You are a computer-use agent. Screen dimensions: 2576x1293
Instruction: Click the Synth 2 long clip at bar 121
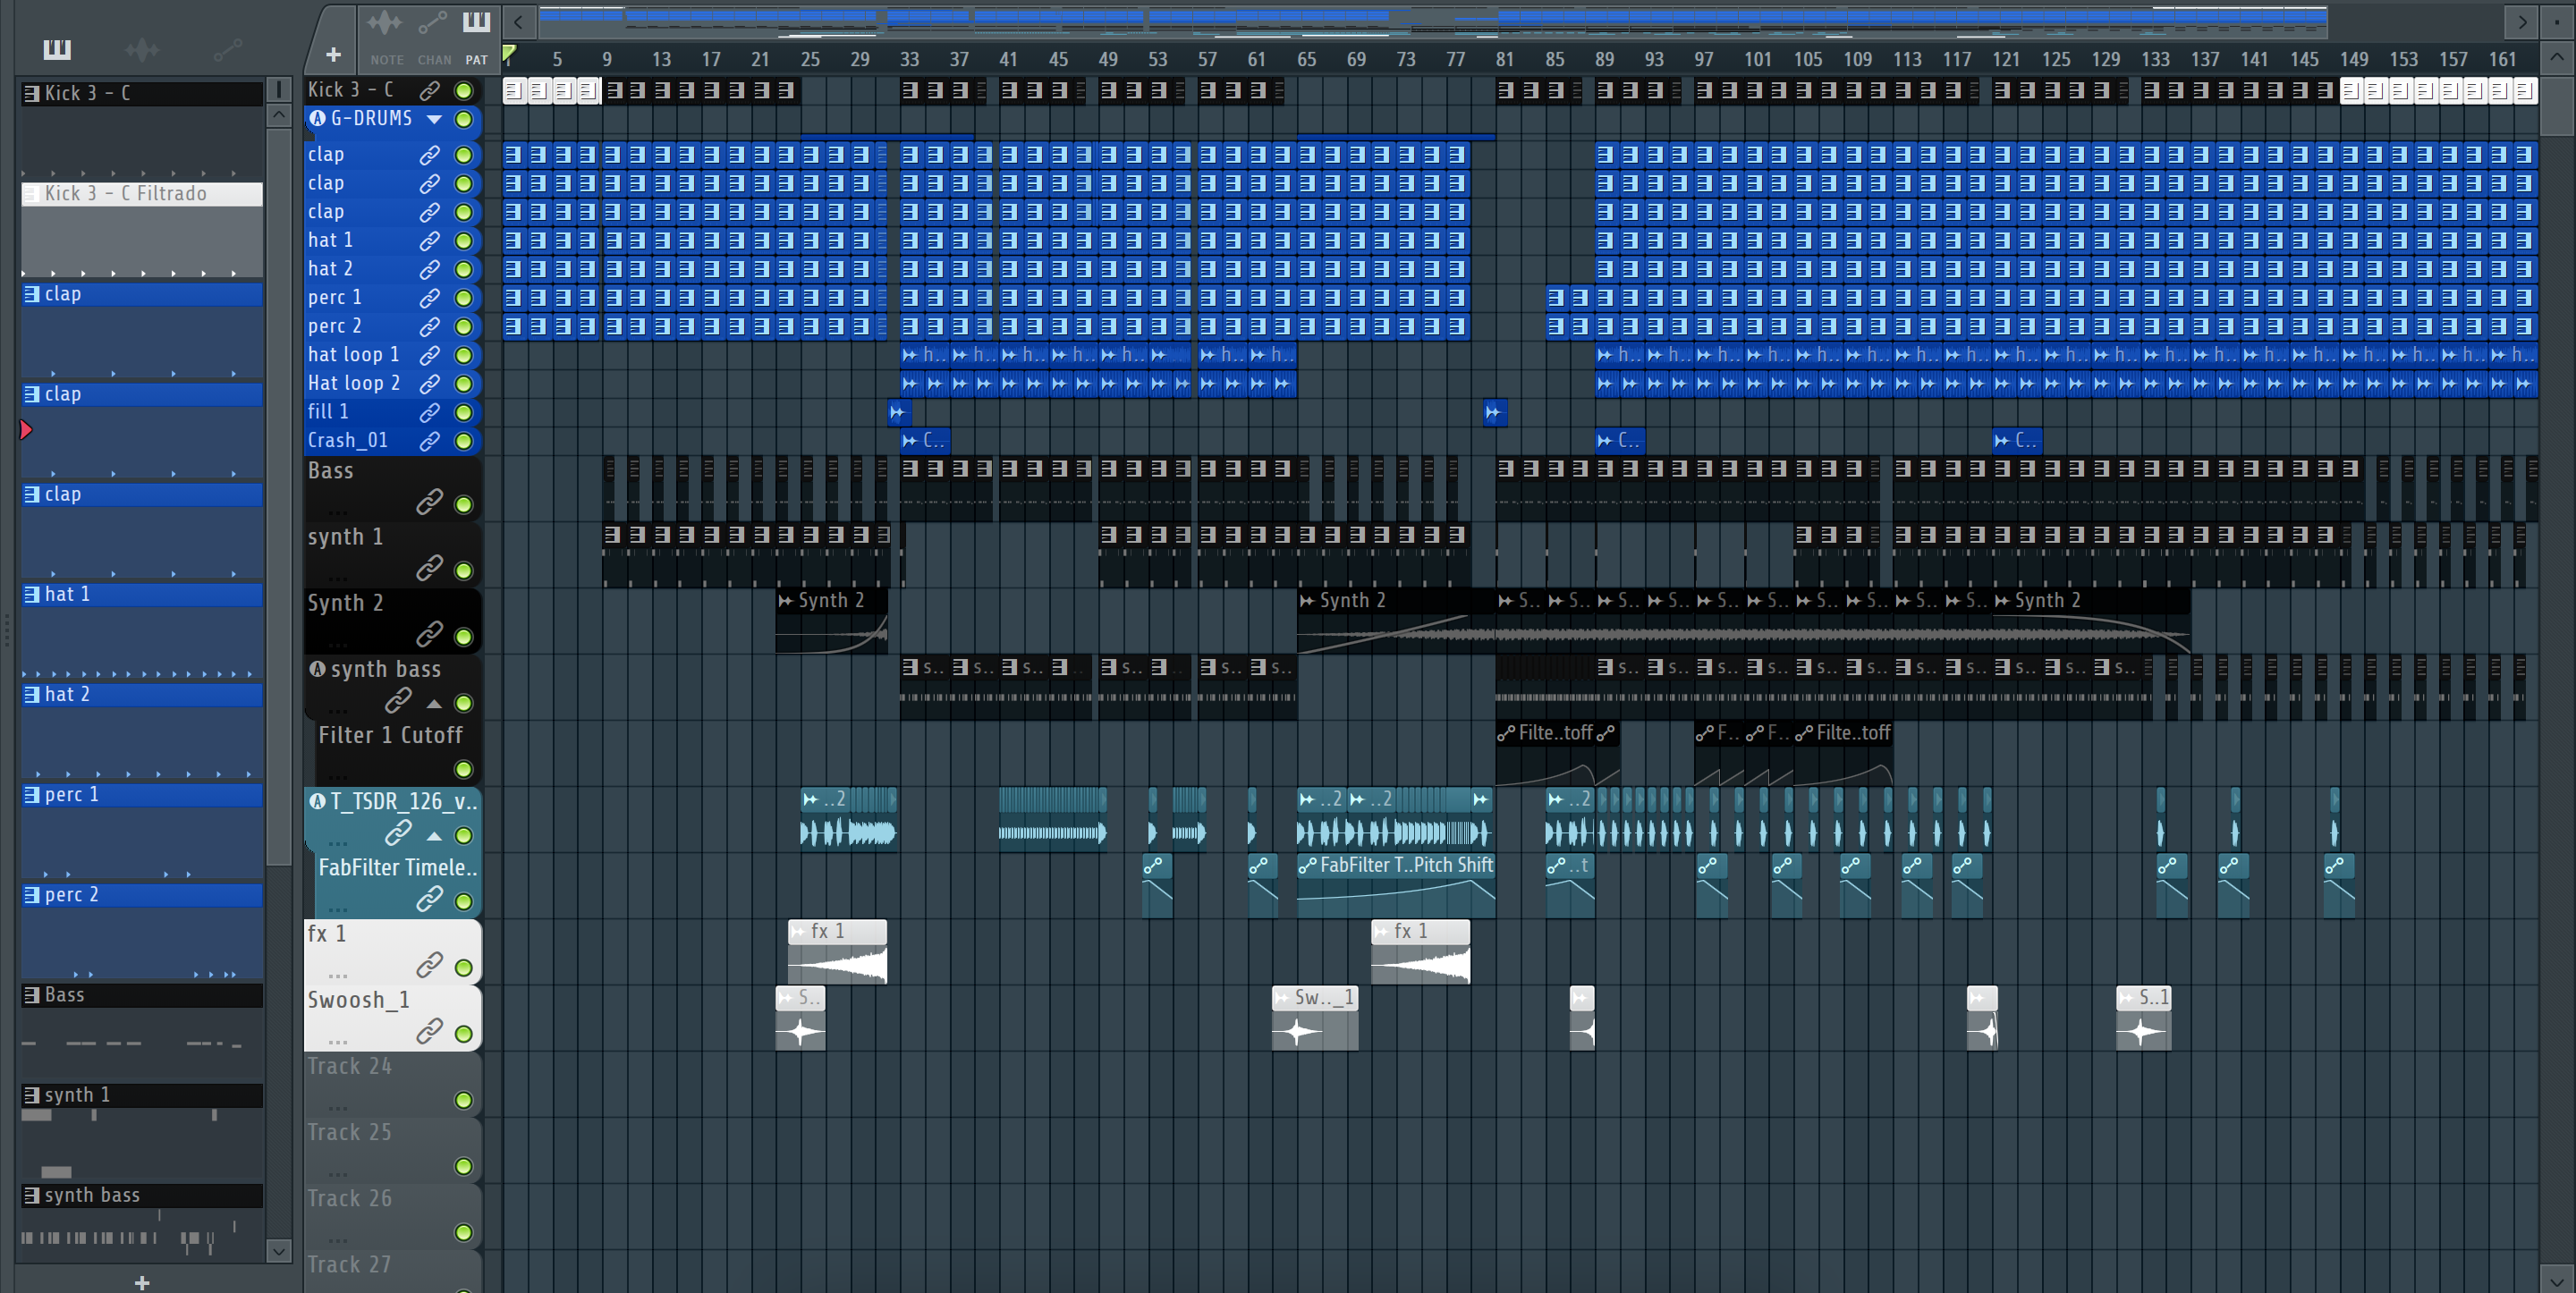coord(2091,620)
